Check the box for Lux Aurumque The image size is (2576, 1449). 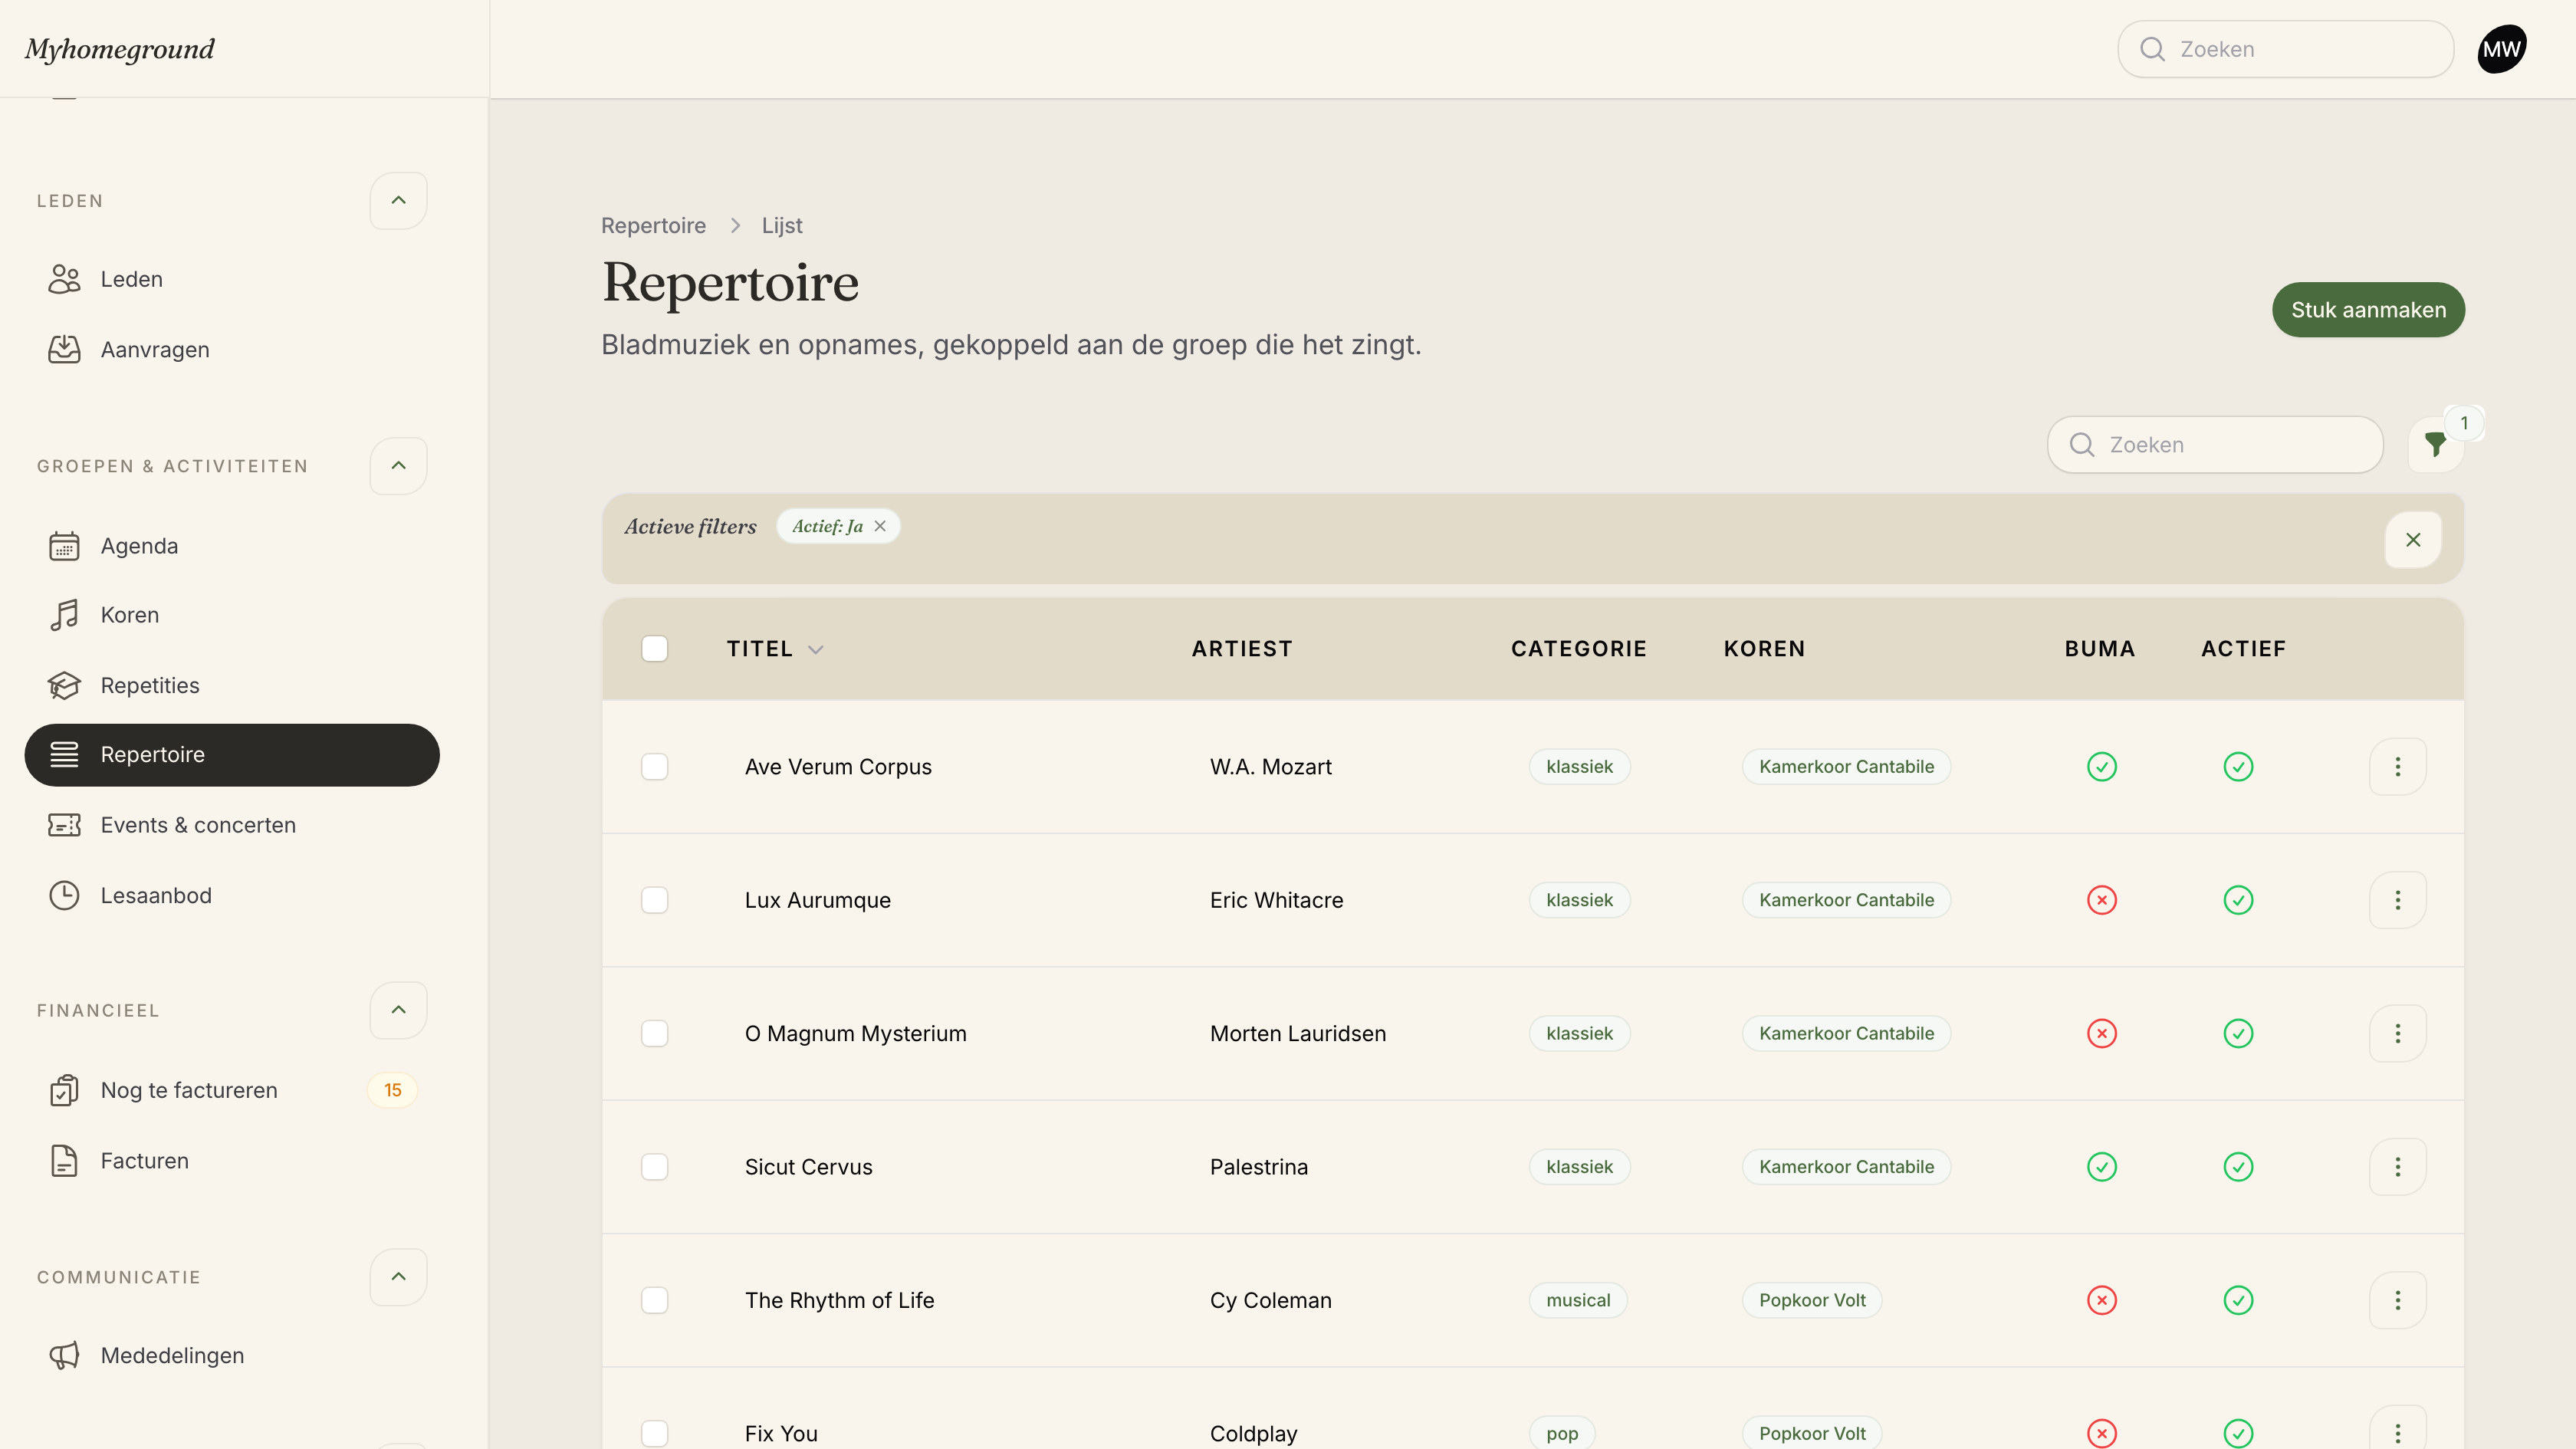click(654, 900)
